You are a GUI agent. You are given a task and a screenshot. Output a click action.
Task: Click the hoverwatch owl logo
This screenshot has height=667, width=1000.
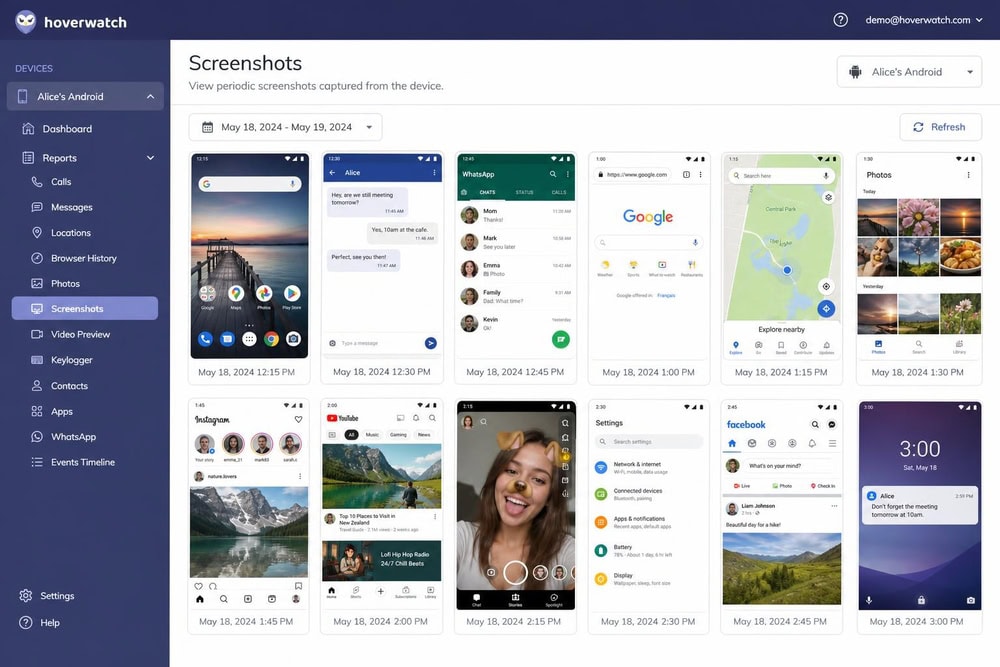(x=26, y=22)
